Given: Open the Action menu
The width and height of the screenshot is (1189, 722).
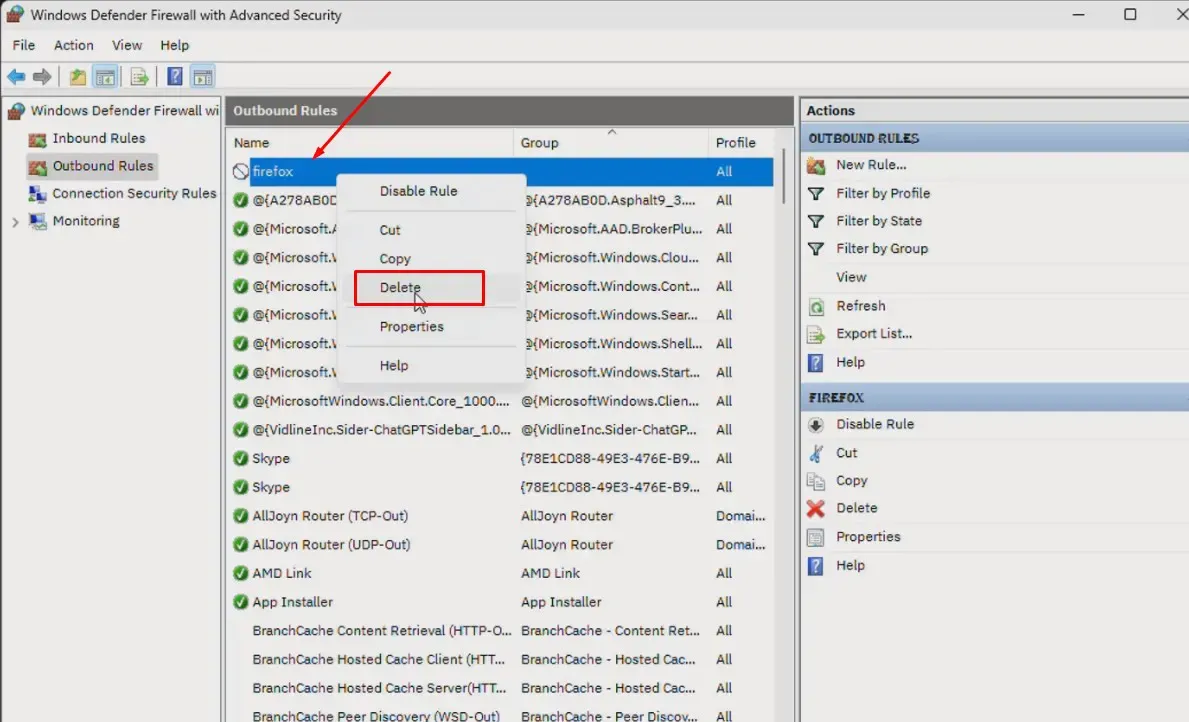Looking at the screenshot, I should click(74, 46).
